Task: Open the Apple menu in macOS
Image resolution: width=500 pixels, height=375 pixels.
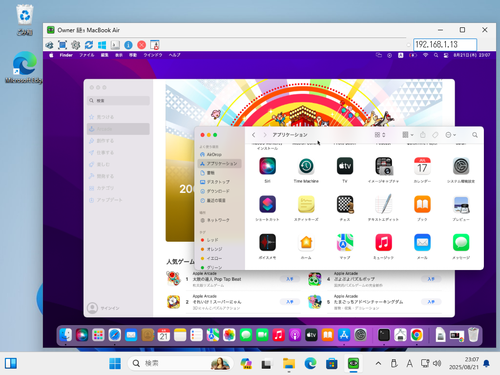Action: (x=51, y=55)
